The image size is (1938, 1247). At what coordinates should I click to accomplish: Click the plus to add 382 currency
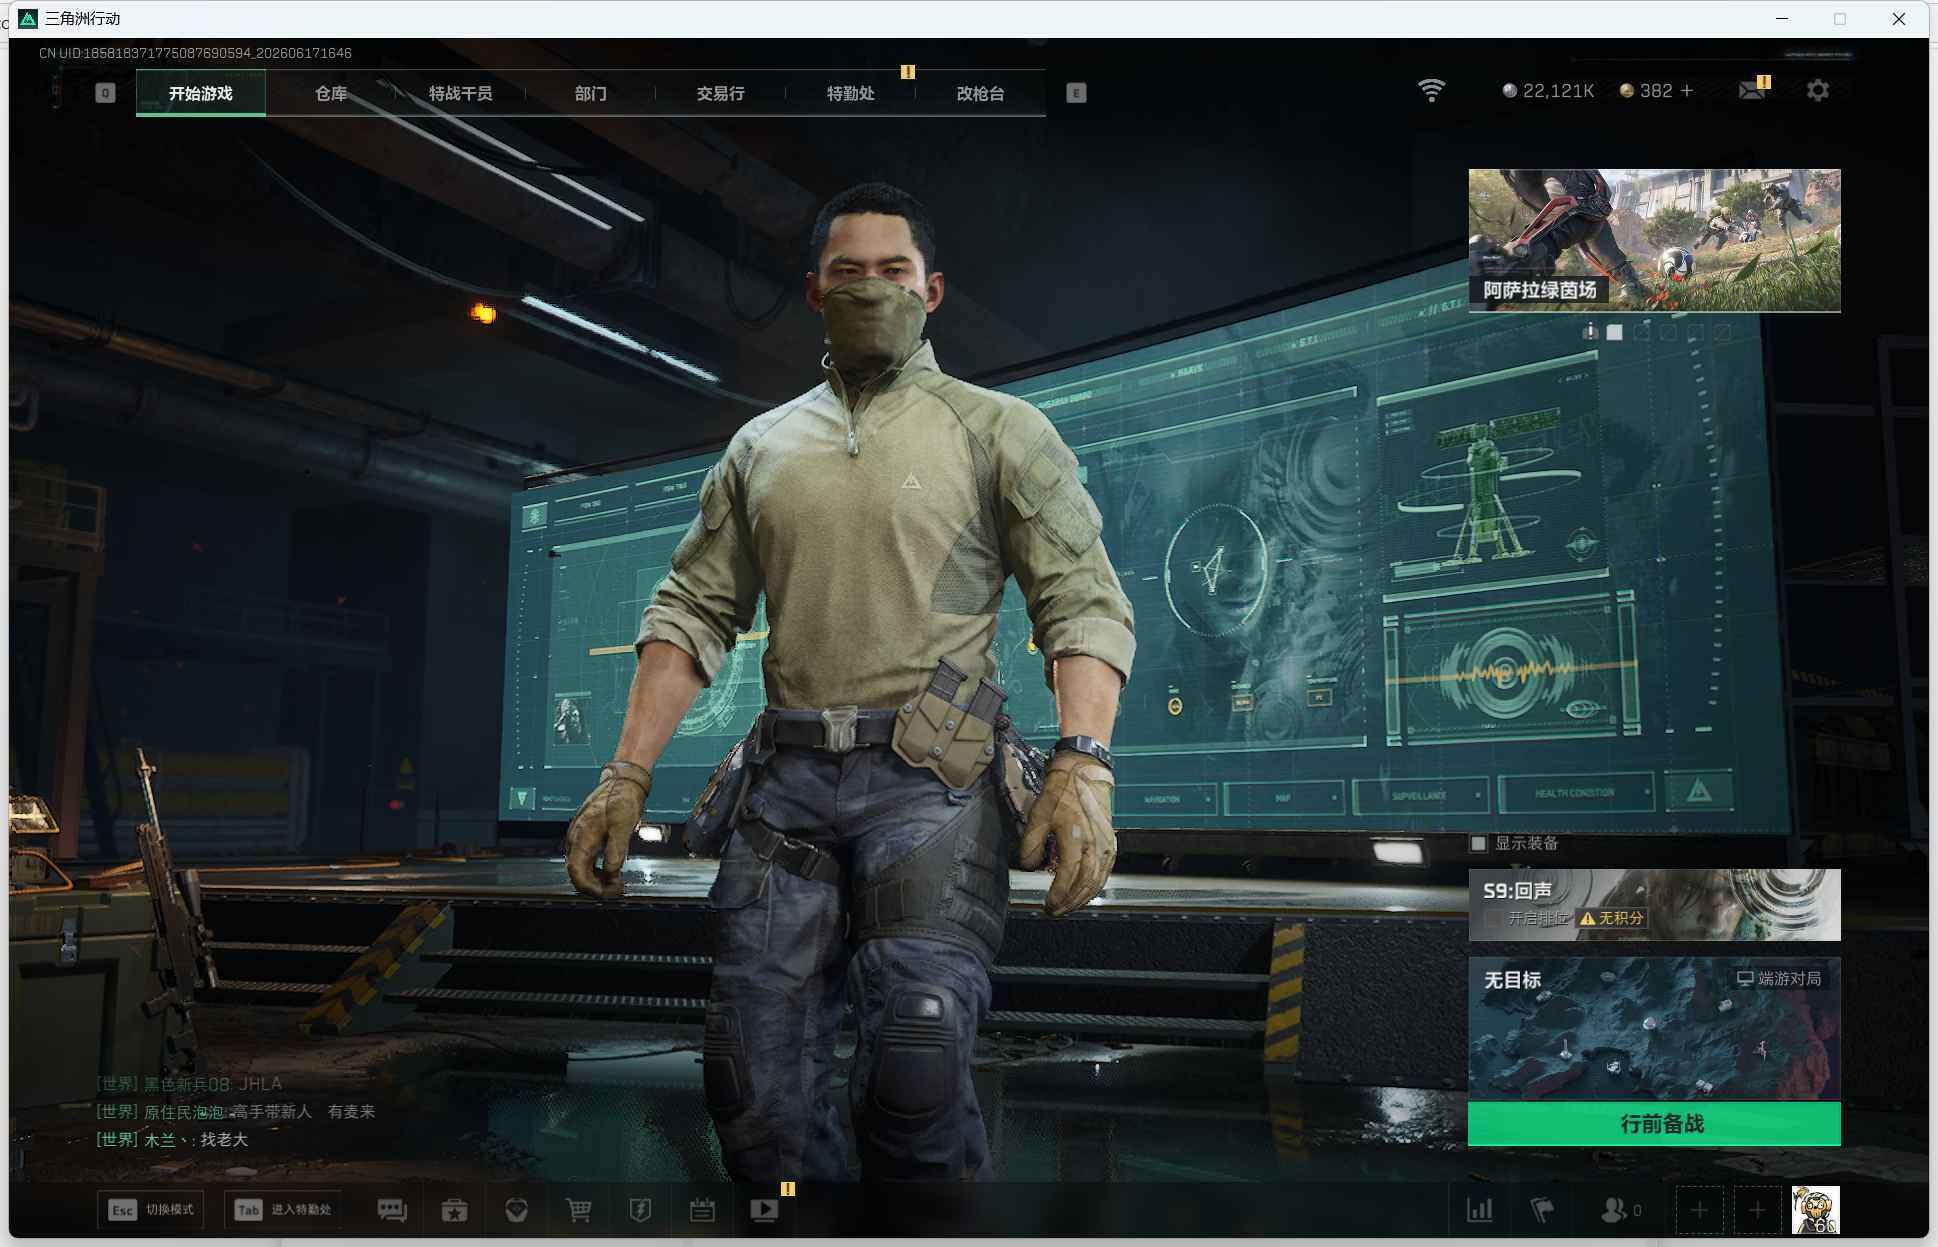click(1687, 90)
